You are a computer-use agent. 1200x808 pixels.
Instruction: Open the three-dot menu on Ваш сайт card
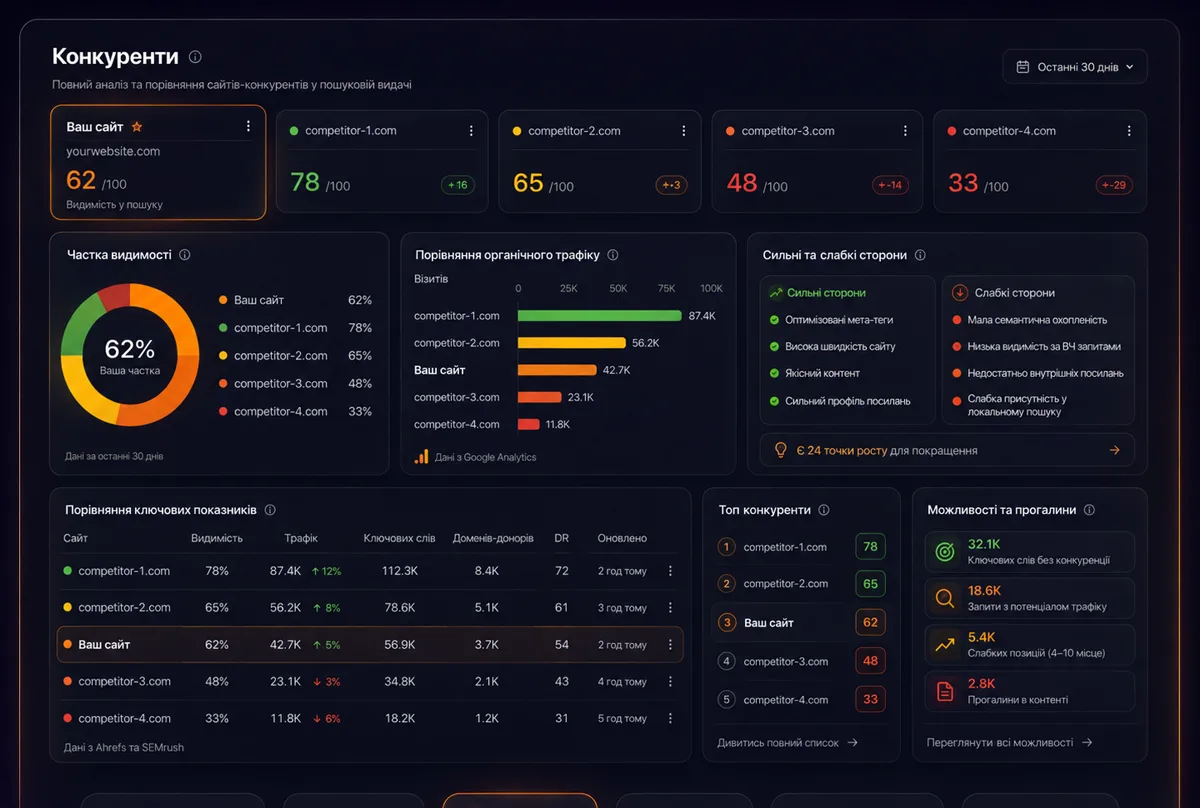click(x=248, y=127)
